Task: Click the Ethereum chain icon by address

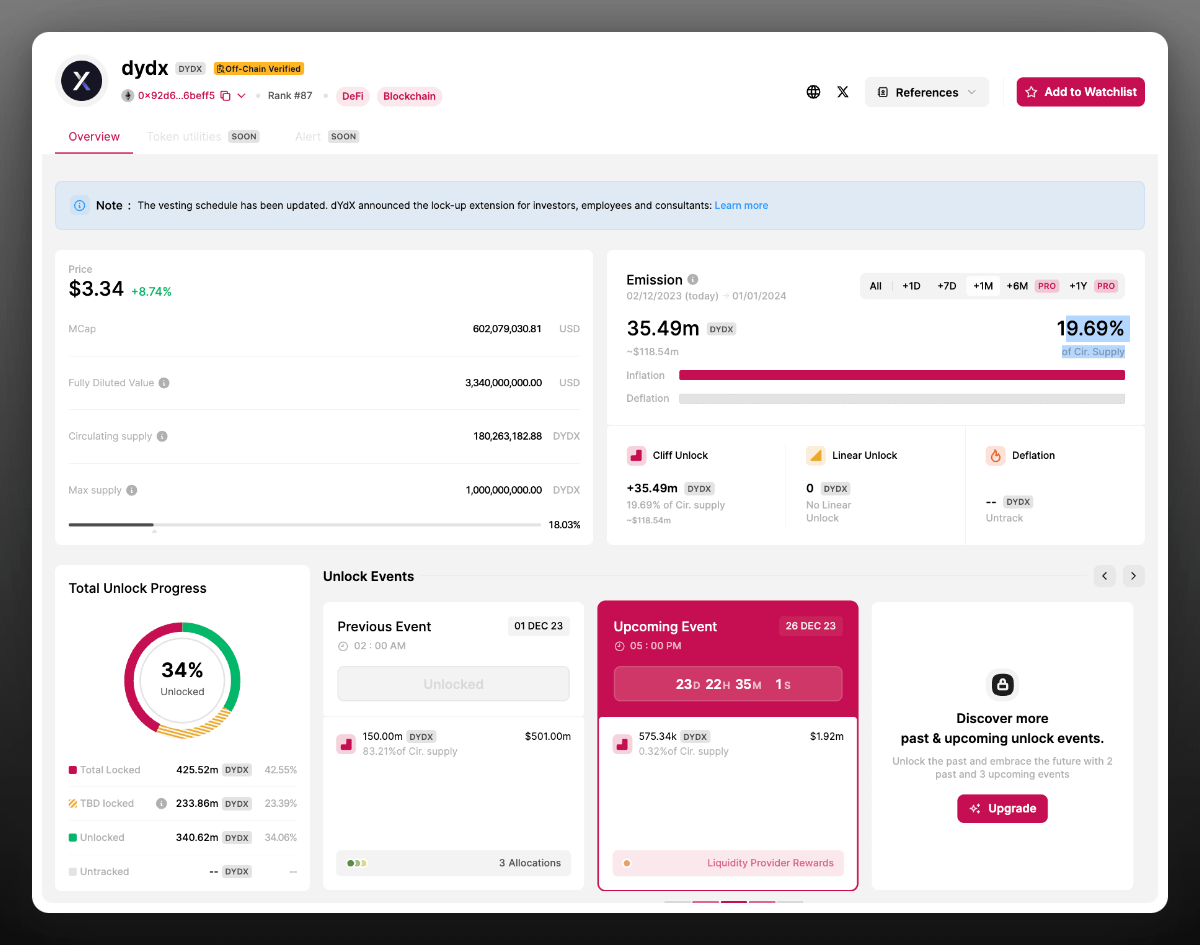Action: point(127,96)
